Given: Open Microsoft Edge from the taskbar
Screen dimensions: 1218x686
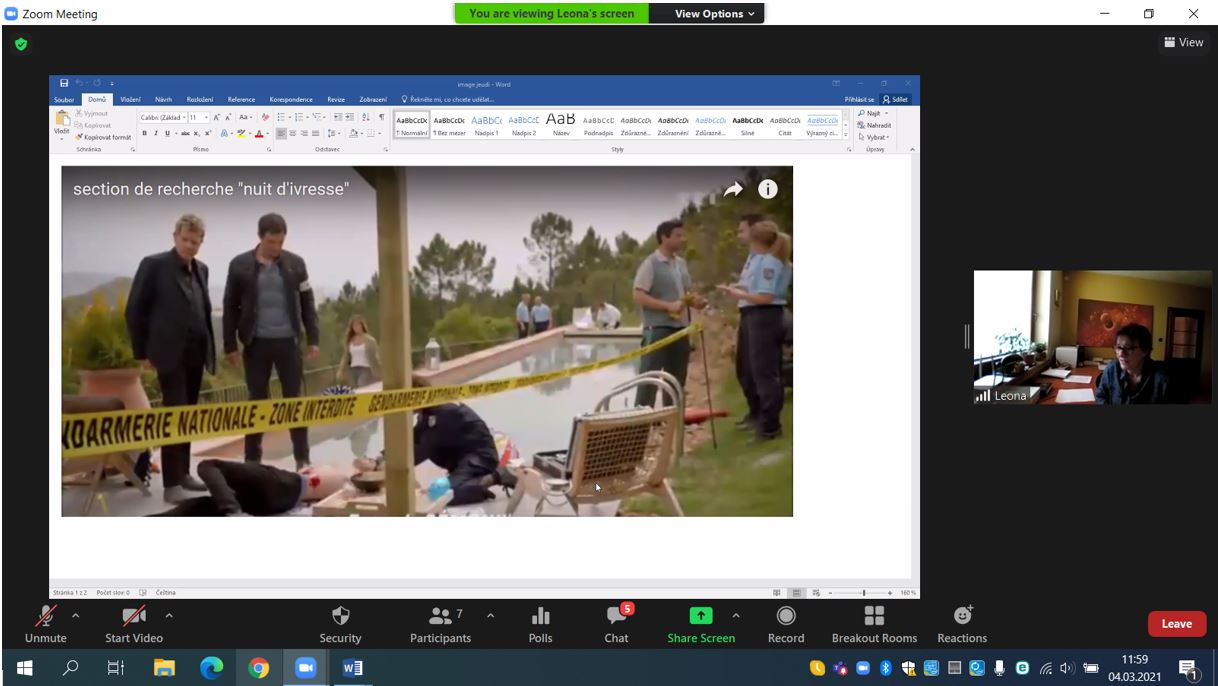Looking at the screenshot, I should tap(211, 668).
